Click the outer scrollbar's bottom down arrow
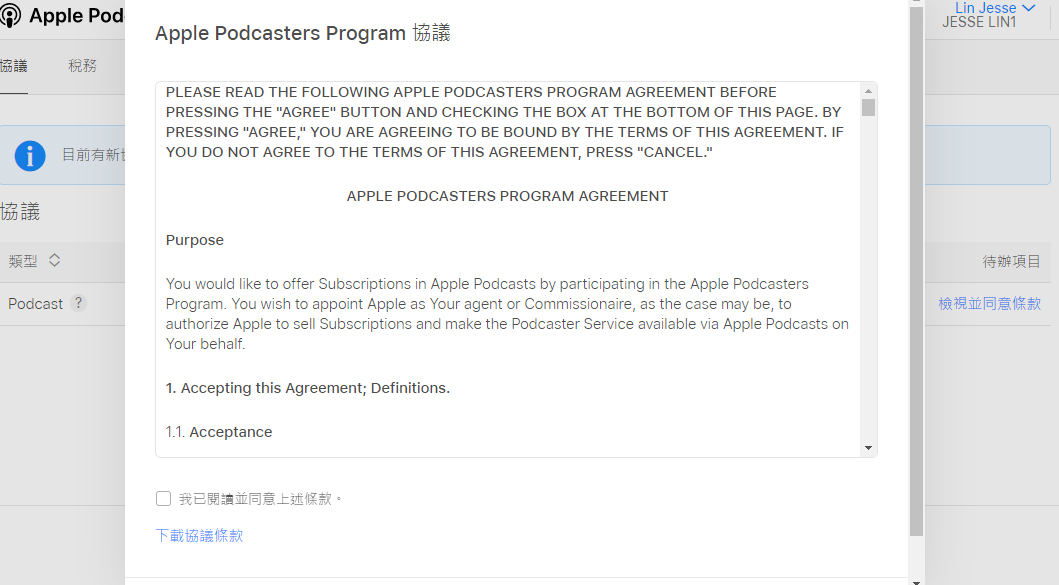Viewport: 1059px width, 585px height. coord(916,581)
